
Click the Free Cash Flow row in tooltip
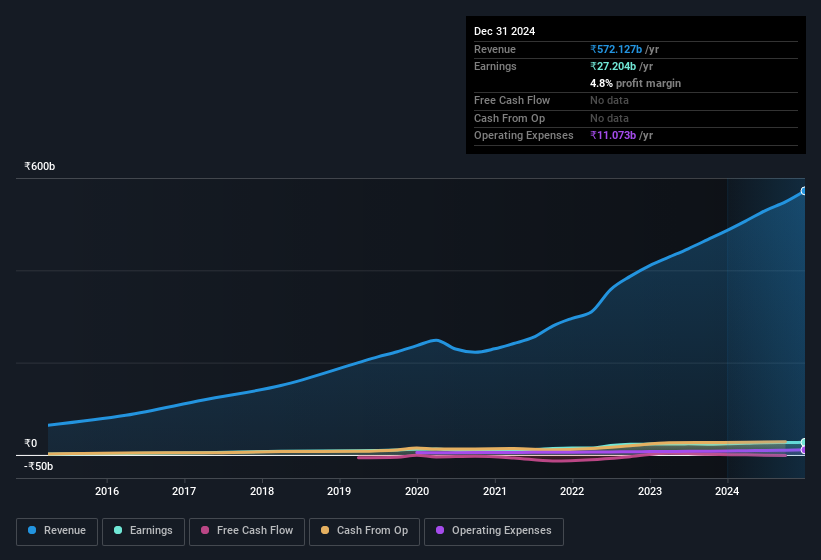[x=636, y=100]
